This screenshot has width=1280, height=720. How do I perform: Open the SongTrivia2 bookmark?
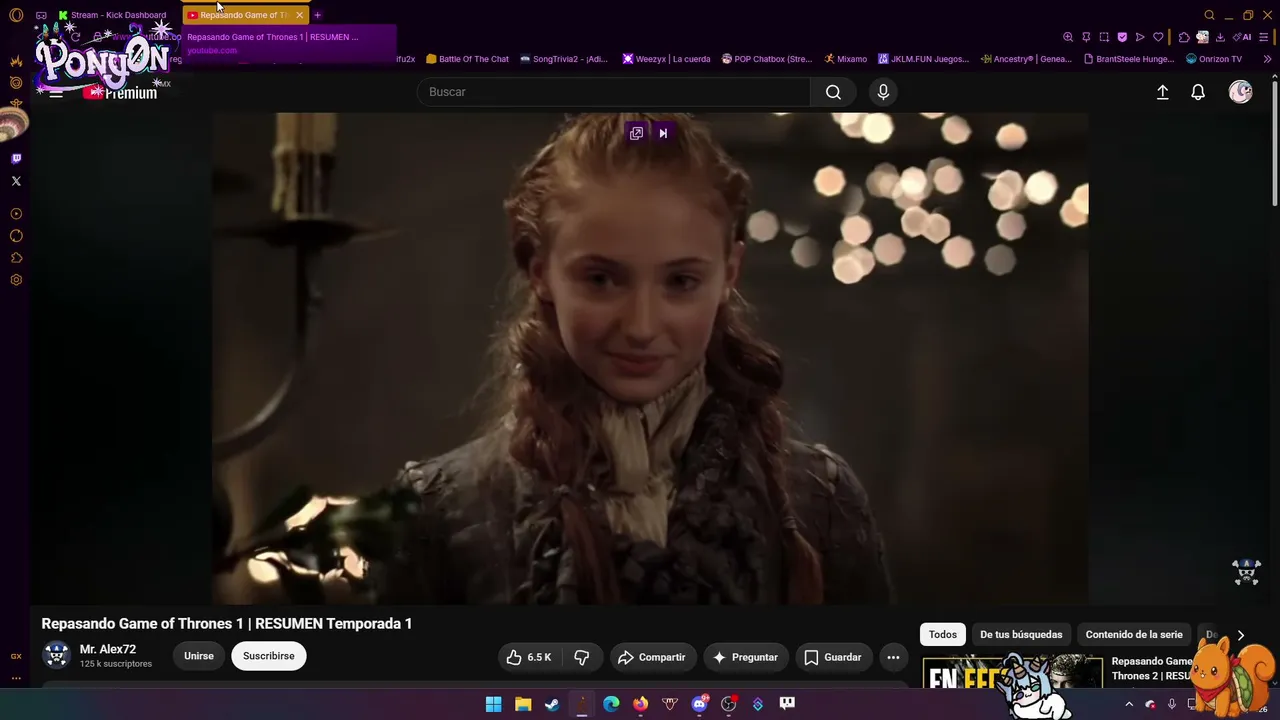click(x=564, y=59)
